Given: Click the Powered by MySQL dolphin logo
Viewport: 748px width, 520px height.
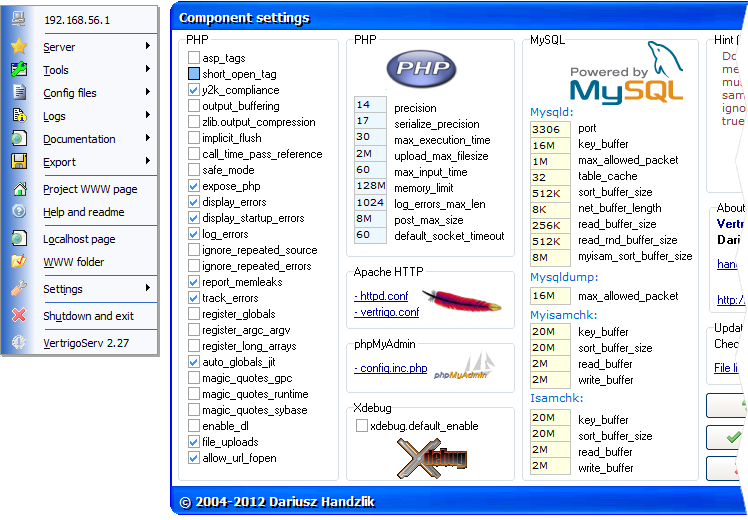Looking at the screenshot, I should 626,72.
